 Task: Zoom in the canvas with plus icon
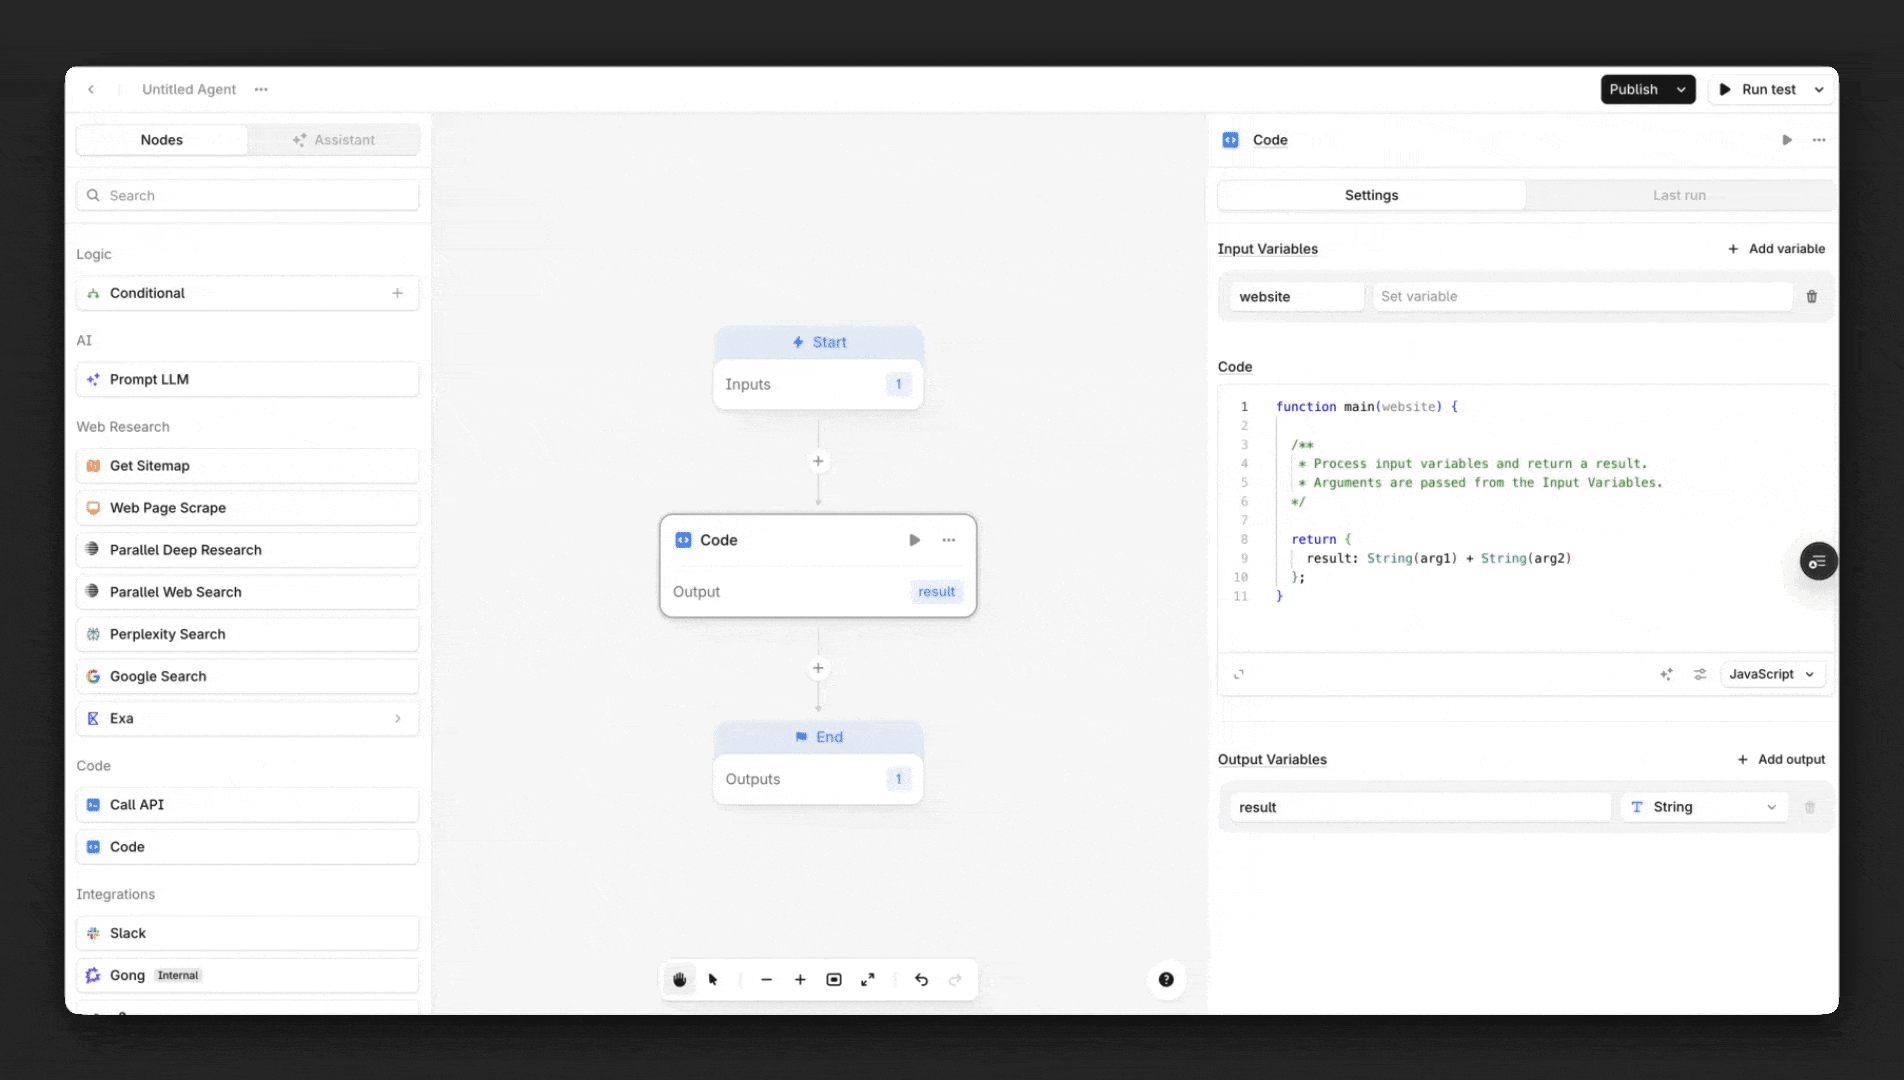tap(800, 980)
